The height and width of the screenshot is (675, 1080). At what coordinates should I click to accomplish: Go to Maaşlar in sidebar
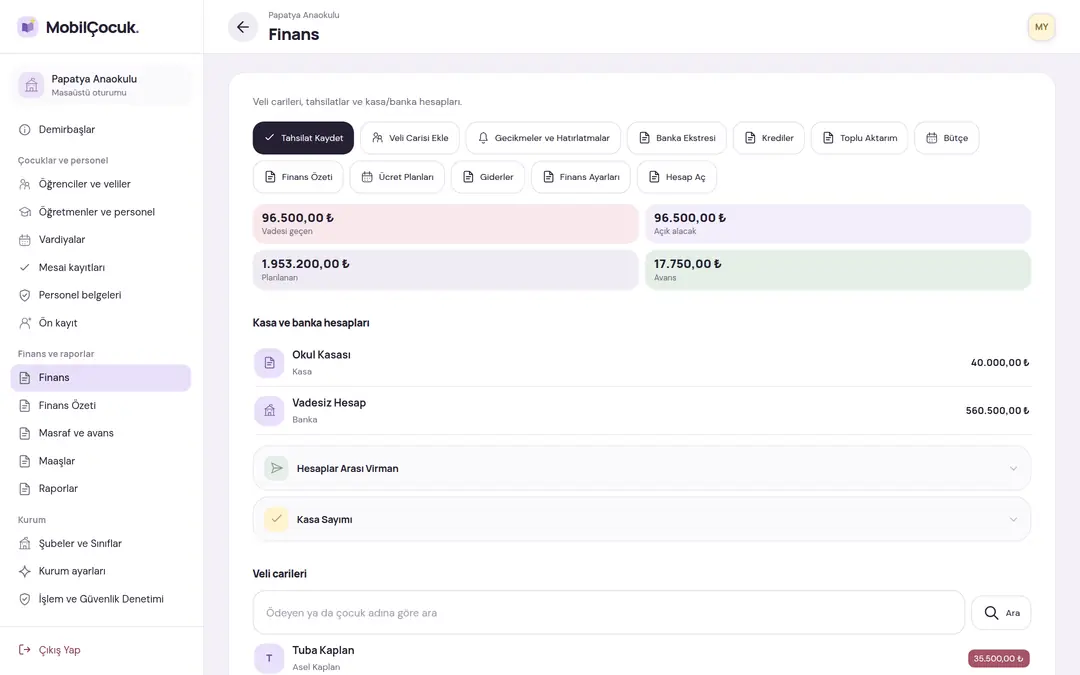click(101, 461)
